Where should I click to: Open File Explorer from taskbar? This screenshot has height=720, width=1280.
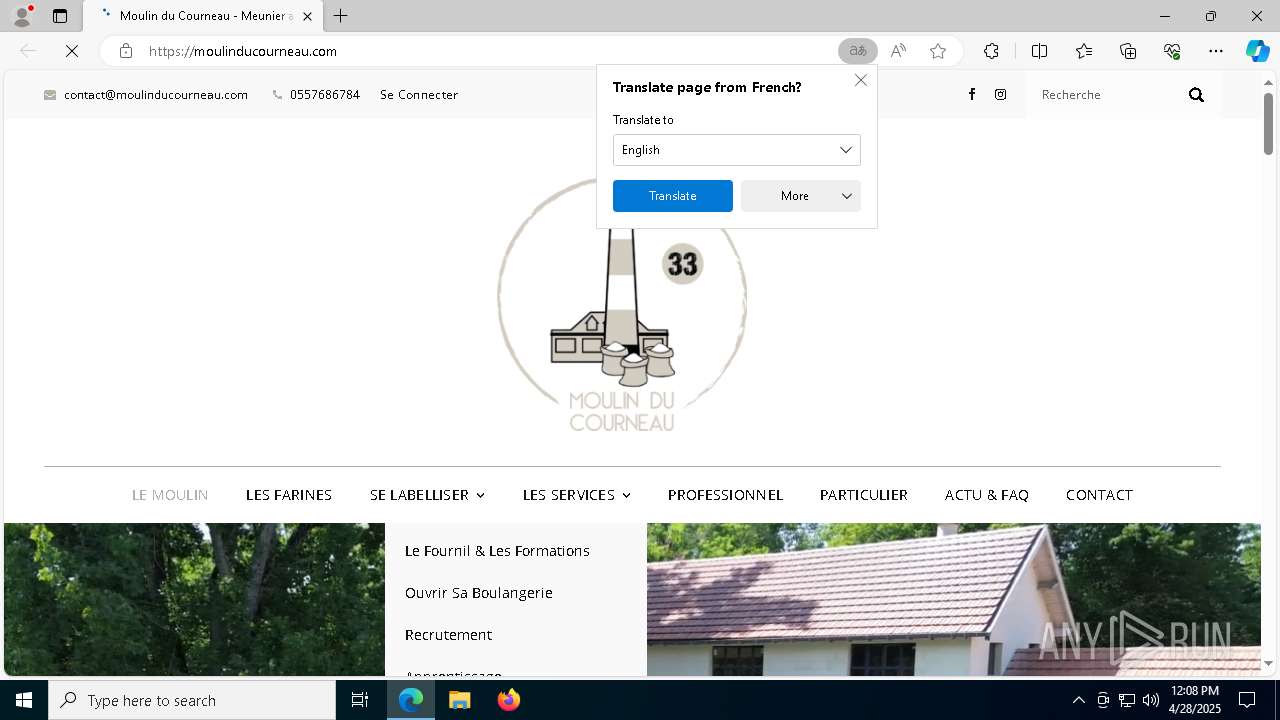460,700
